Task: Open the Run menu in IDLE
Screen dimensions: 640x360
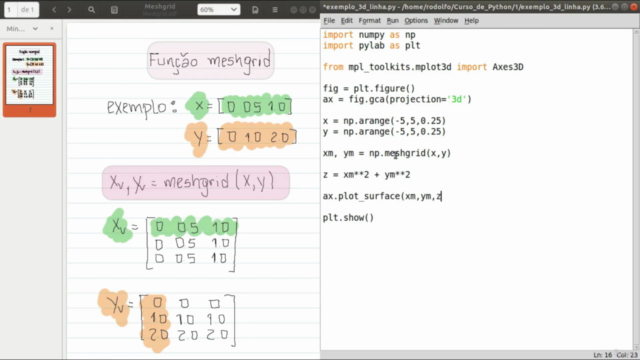Action: coord(392,20)
